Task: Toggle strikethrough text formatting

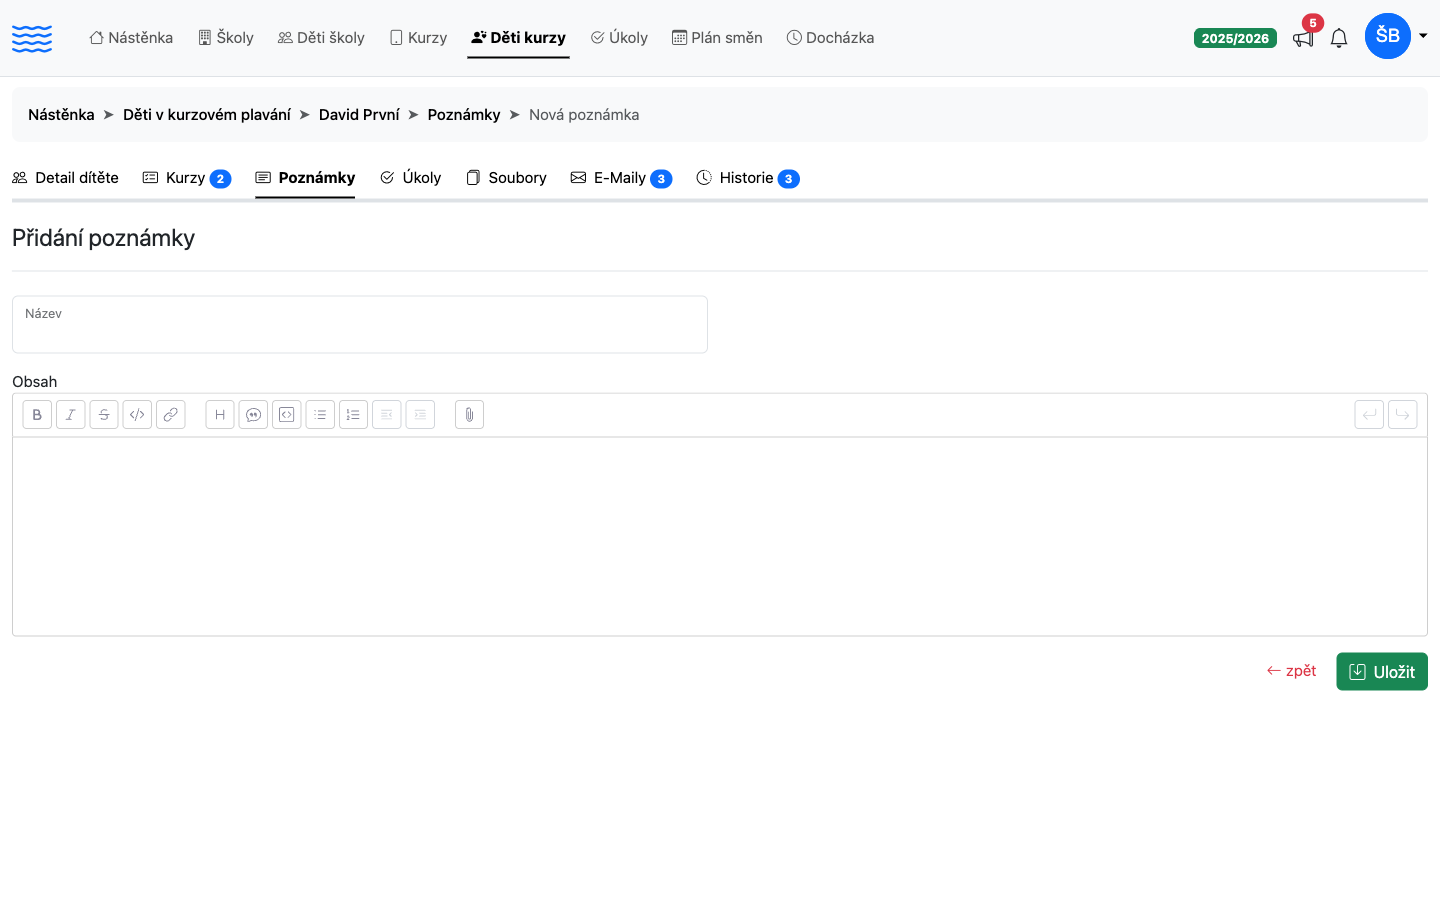Action: point(104,415)
